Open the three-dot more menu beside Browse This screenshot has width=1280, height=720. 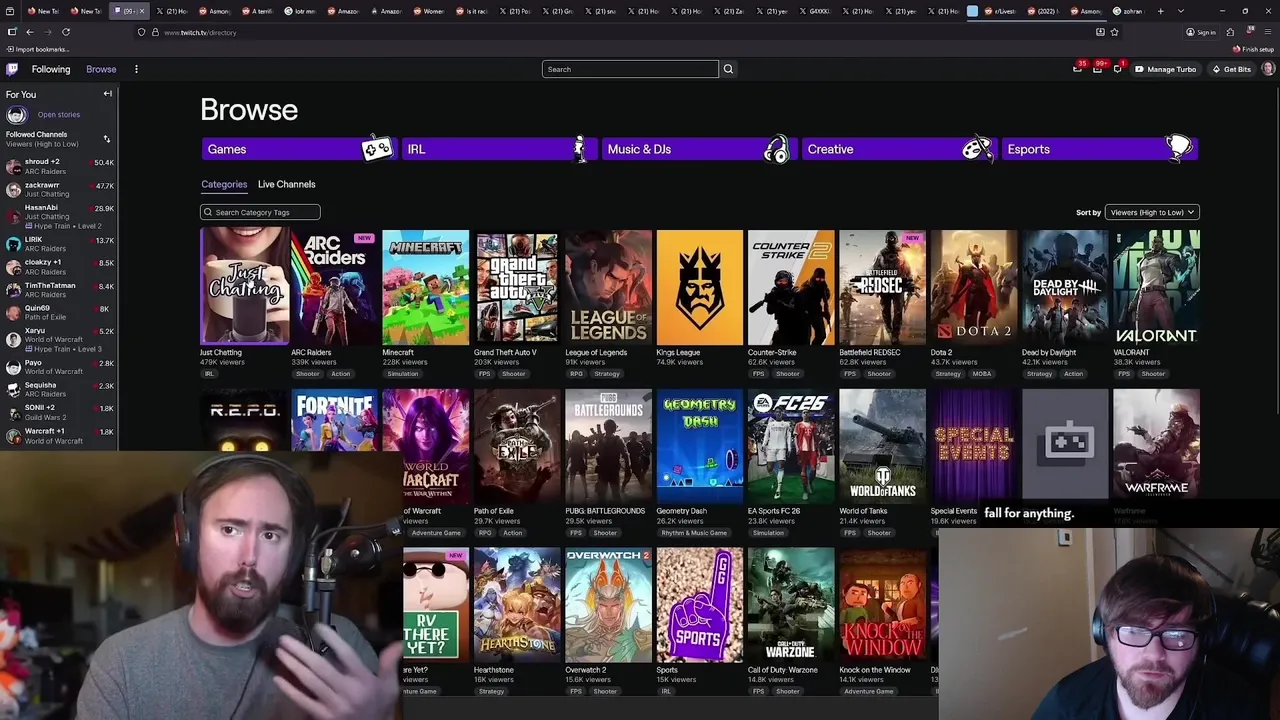pos(136,69)
